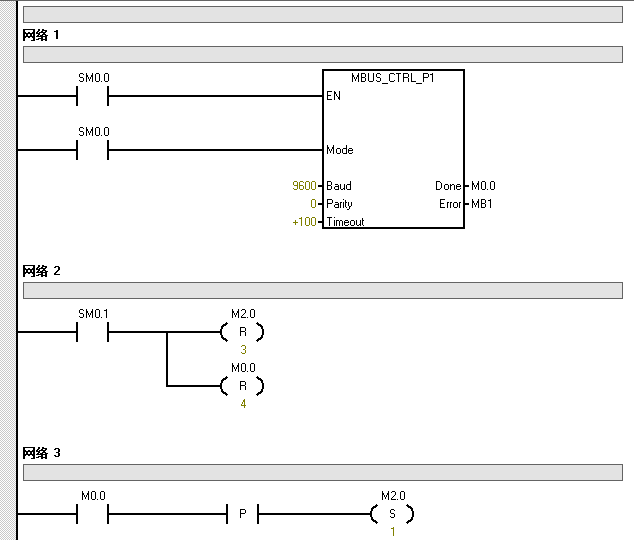Click the Baud value 9600
The height and width of the screenshot is (540, 634).
[303, 186]
